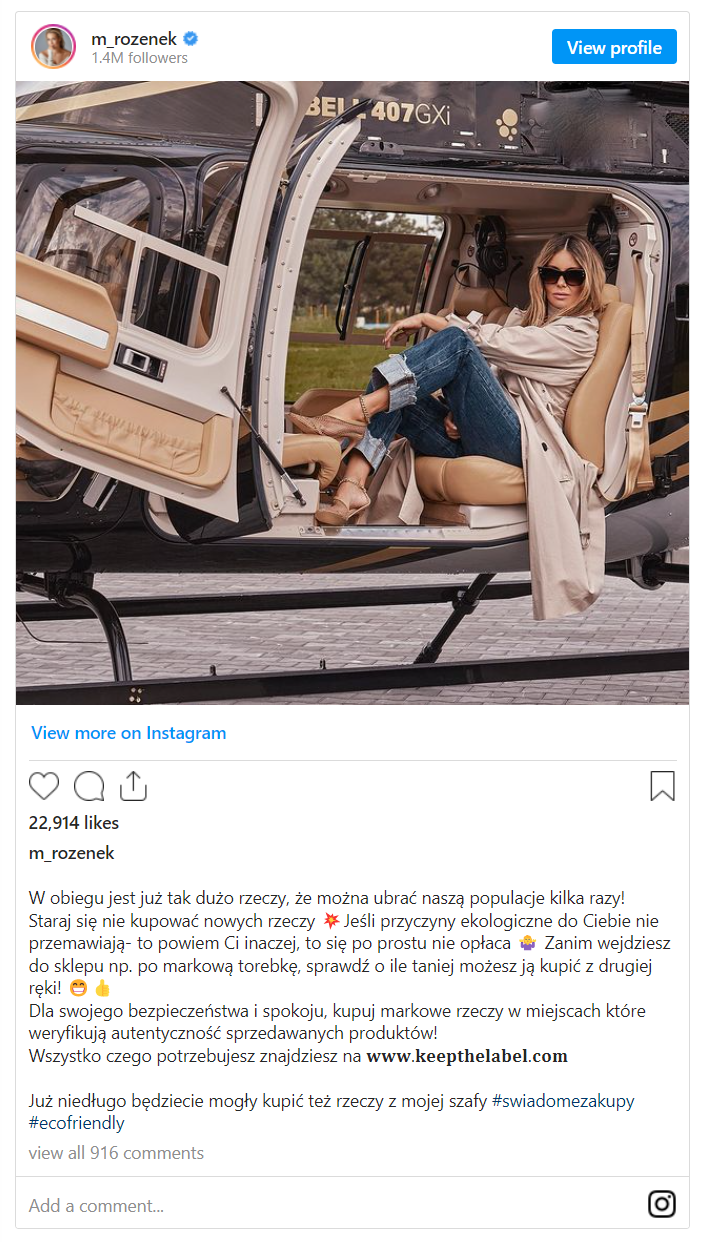Save the post with the bookmark icon
705x1242 pixels.
[662, 786]
